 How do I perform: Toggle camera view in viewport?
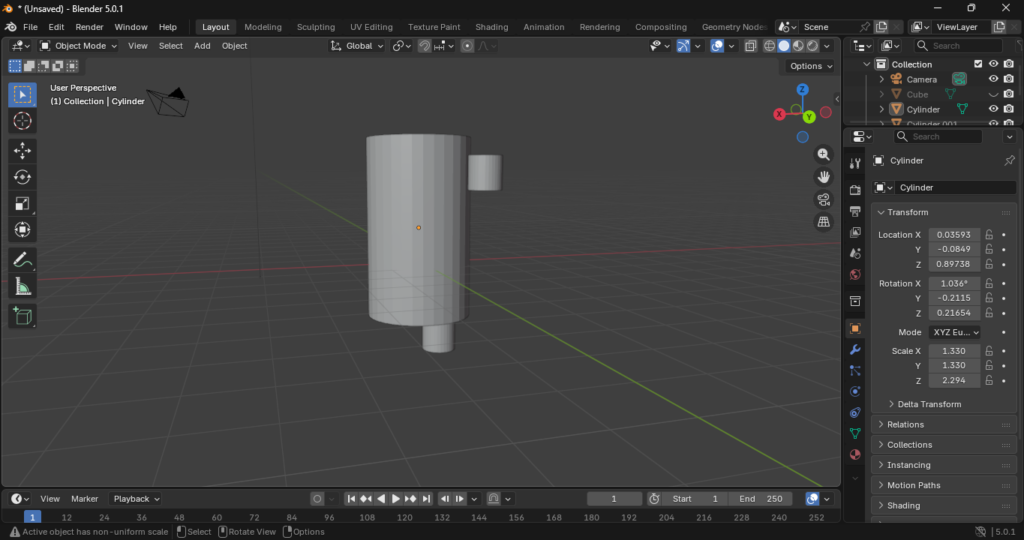pyautogui.click(x=824, y=199)
